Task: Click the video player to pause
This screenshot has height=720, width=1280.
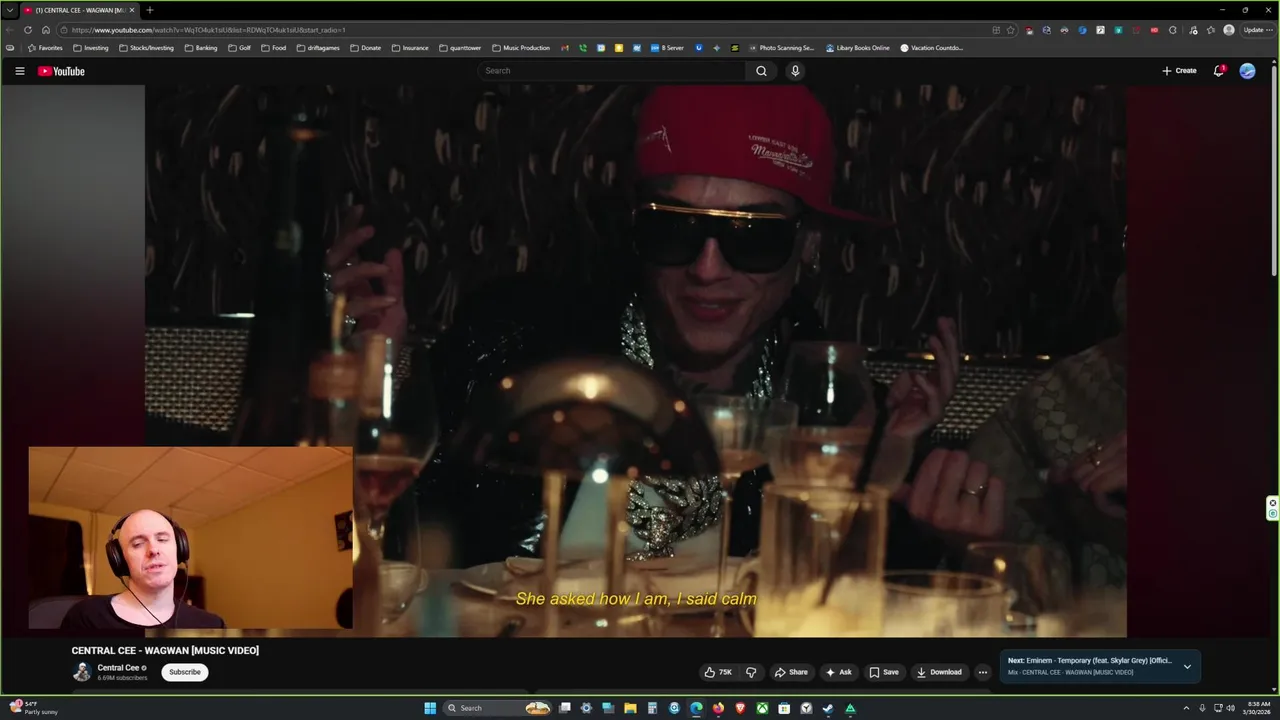Action: [x=636, y=360]
